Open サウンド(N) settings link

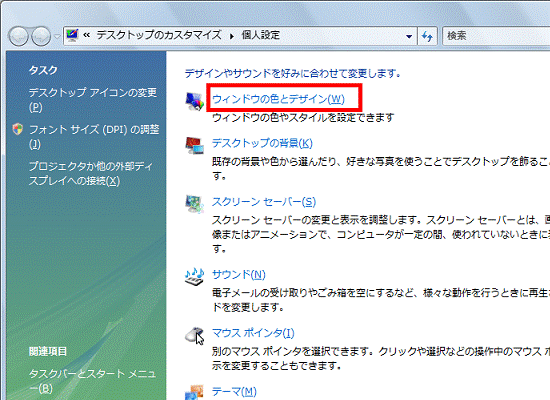click(239, 274)
